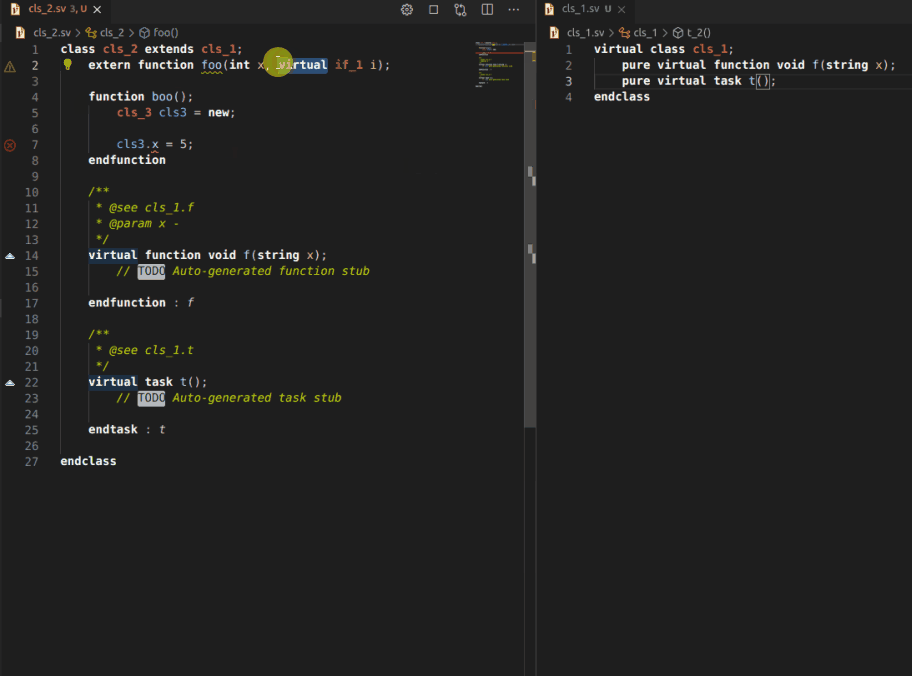Screen dimensions: 912x676
Task: Click the split editor icon in the title bar
Action: 487,9
